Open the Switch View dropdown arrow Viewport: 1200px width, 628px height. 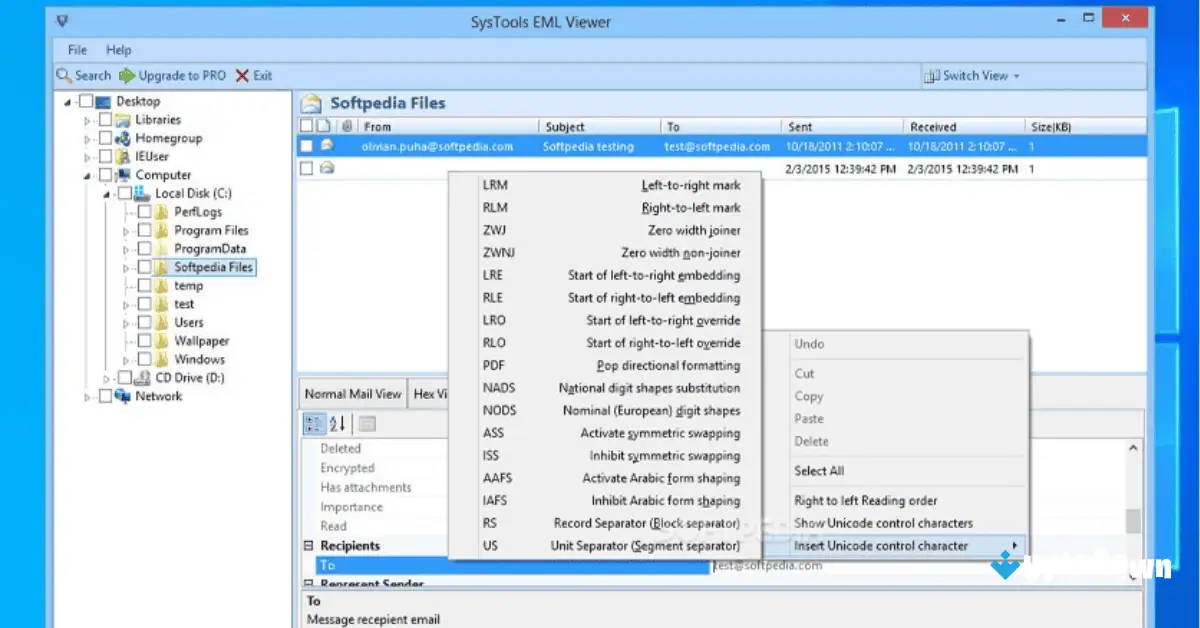tap(1017, 75)
